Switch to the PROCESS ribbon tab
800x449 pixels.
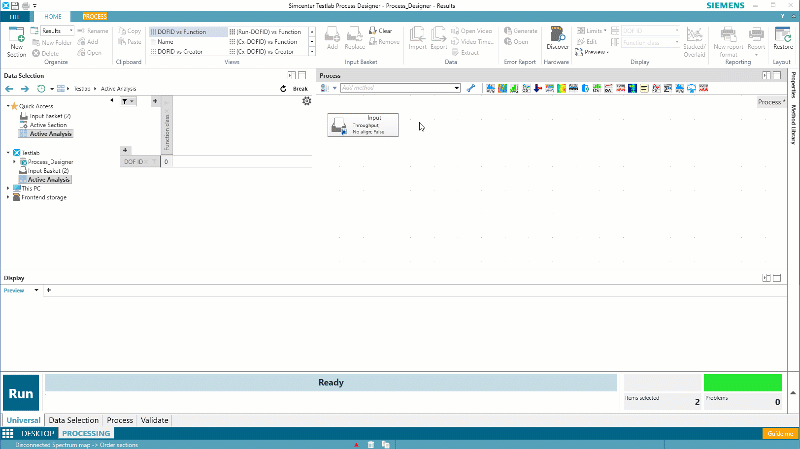[95, 17]
